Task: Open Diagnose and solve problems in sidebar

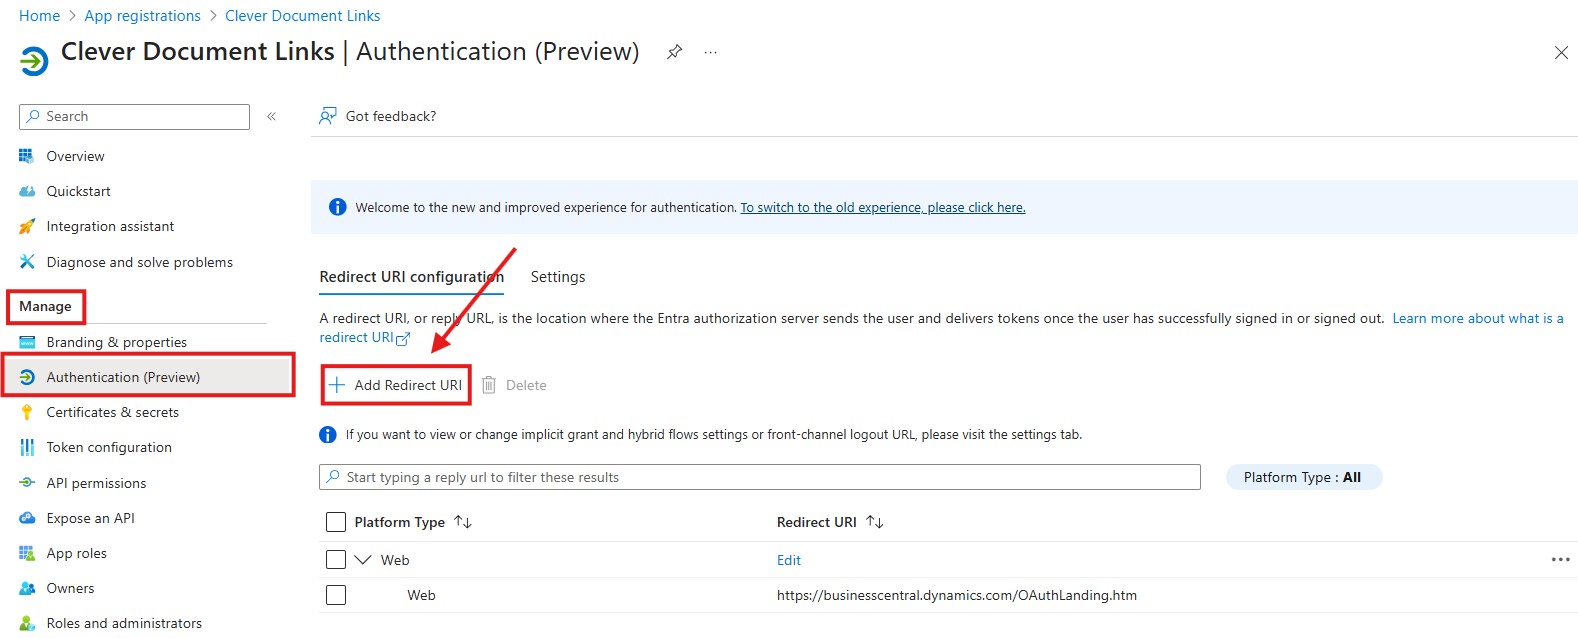Action: [142, 262]
